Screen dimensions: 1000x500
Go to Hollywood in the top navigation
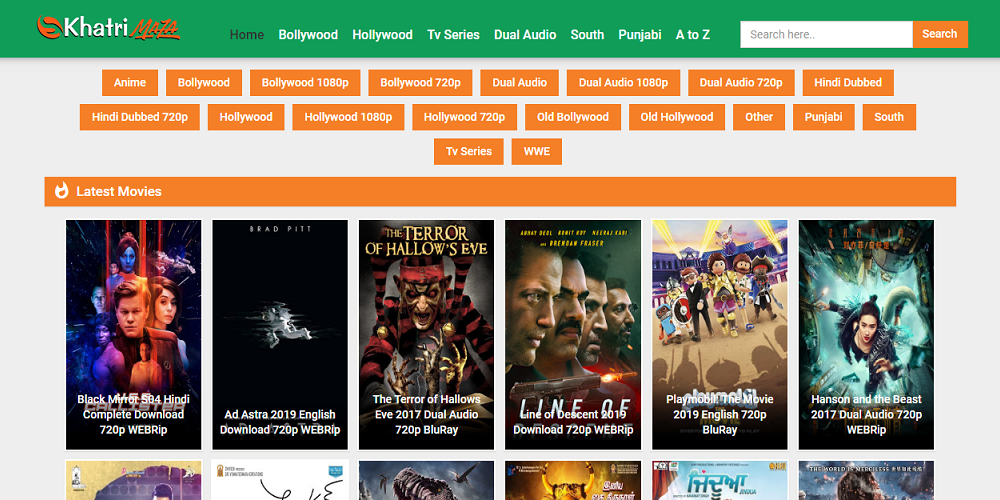click(x=382, y=34)
